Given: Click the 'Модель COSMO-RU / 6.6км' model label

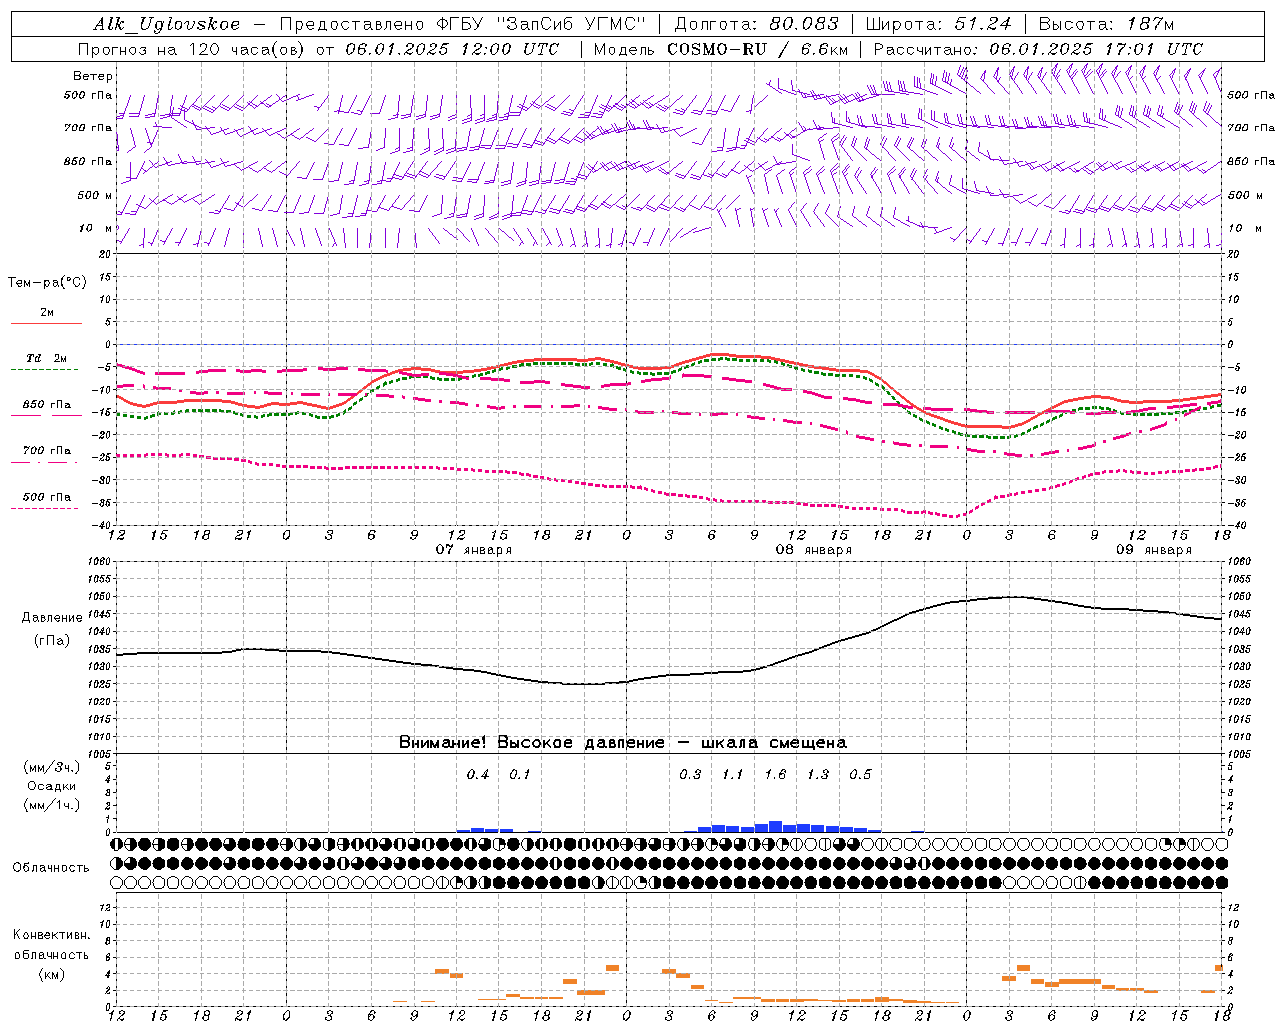Looking at the screenshot, I should [721, 48].
